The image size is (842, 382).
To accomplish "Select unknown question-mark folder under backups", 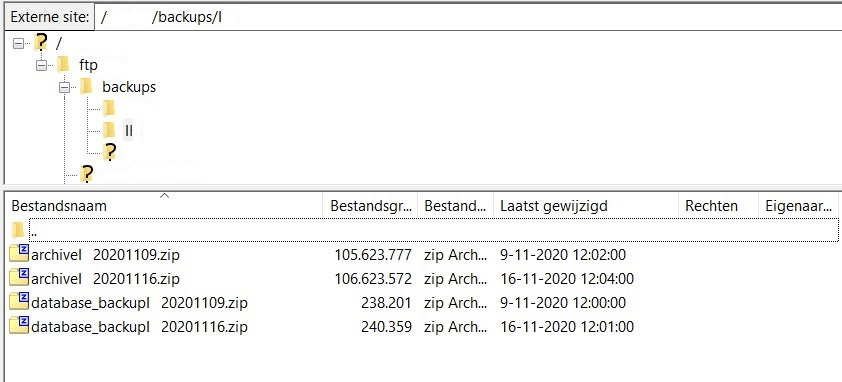I will pos(109,153).
